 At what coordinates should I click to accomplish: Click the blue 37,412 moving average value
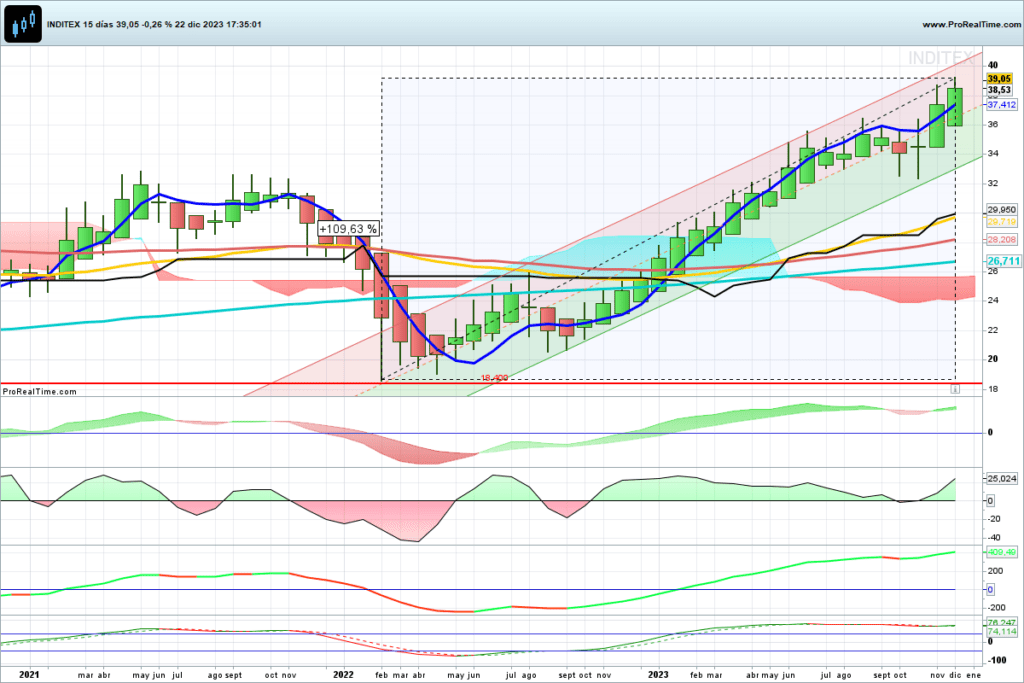(x=1001, y=104)
